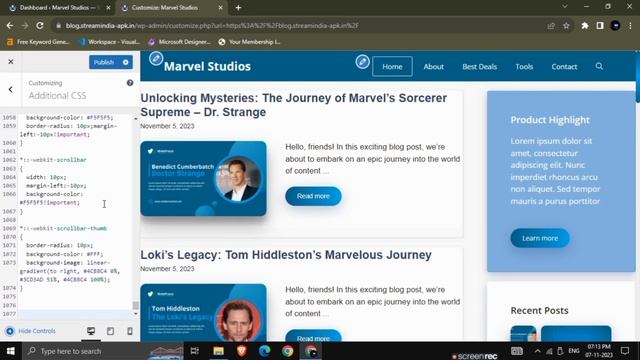Open Microsoft Edge from the taskbar

(264, 351)
